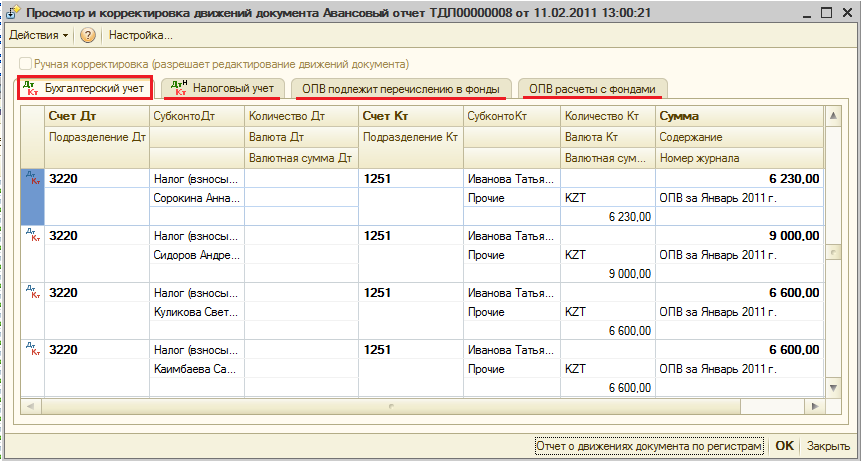This screenshot has height=461, width=861.
Task: Toggle the Ручная корректировка checkbox
Action: click(x=25, y=63)
